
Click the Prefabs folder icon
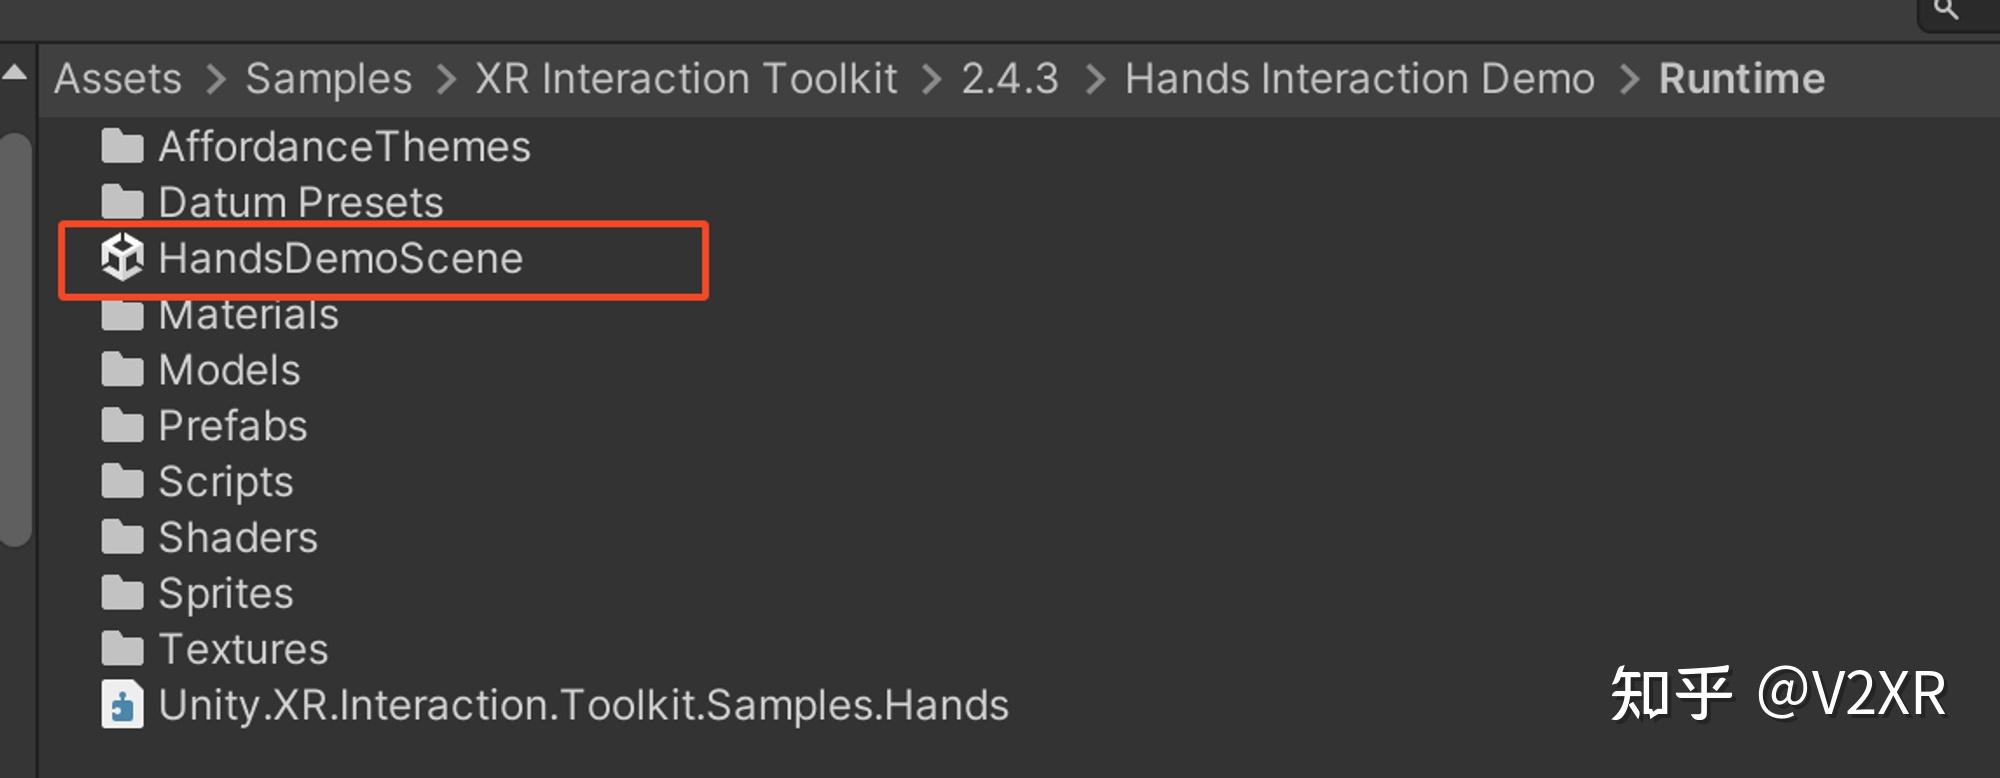click(x=122, y=426)
